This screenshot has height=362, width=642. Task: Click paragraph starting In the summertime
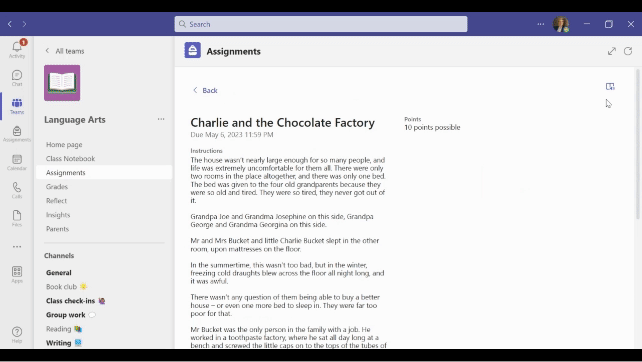287,273
